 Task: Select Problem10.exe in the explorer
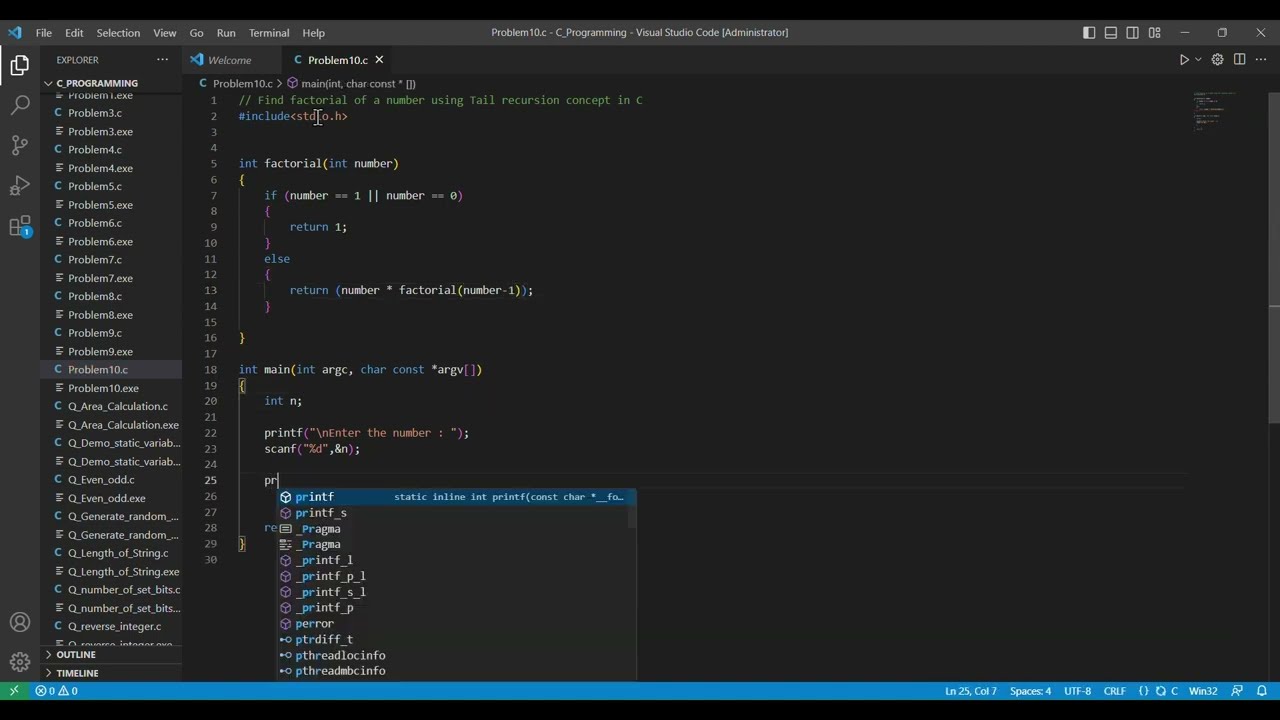103,388
